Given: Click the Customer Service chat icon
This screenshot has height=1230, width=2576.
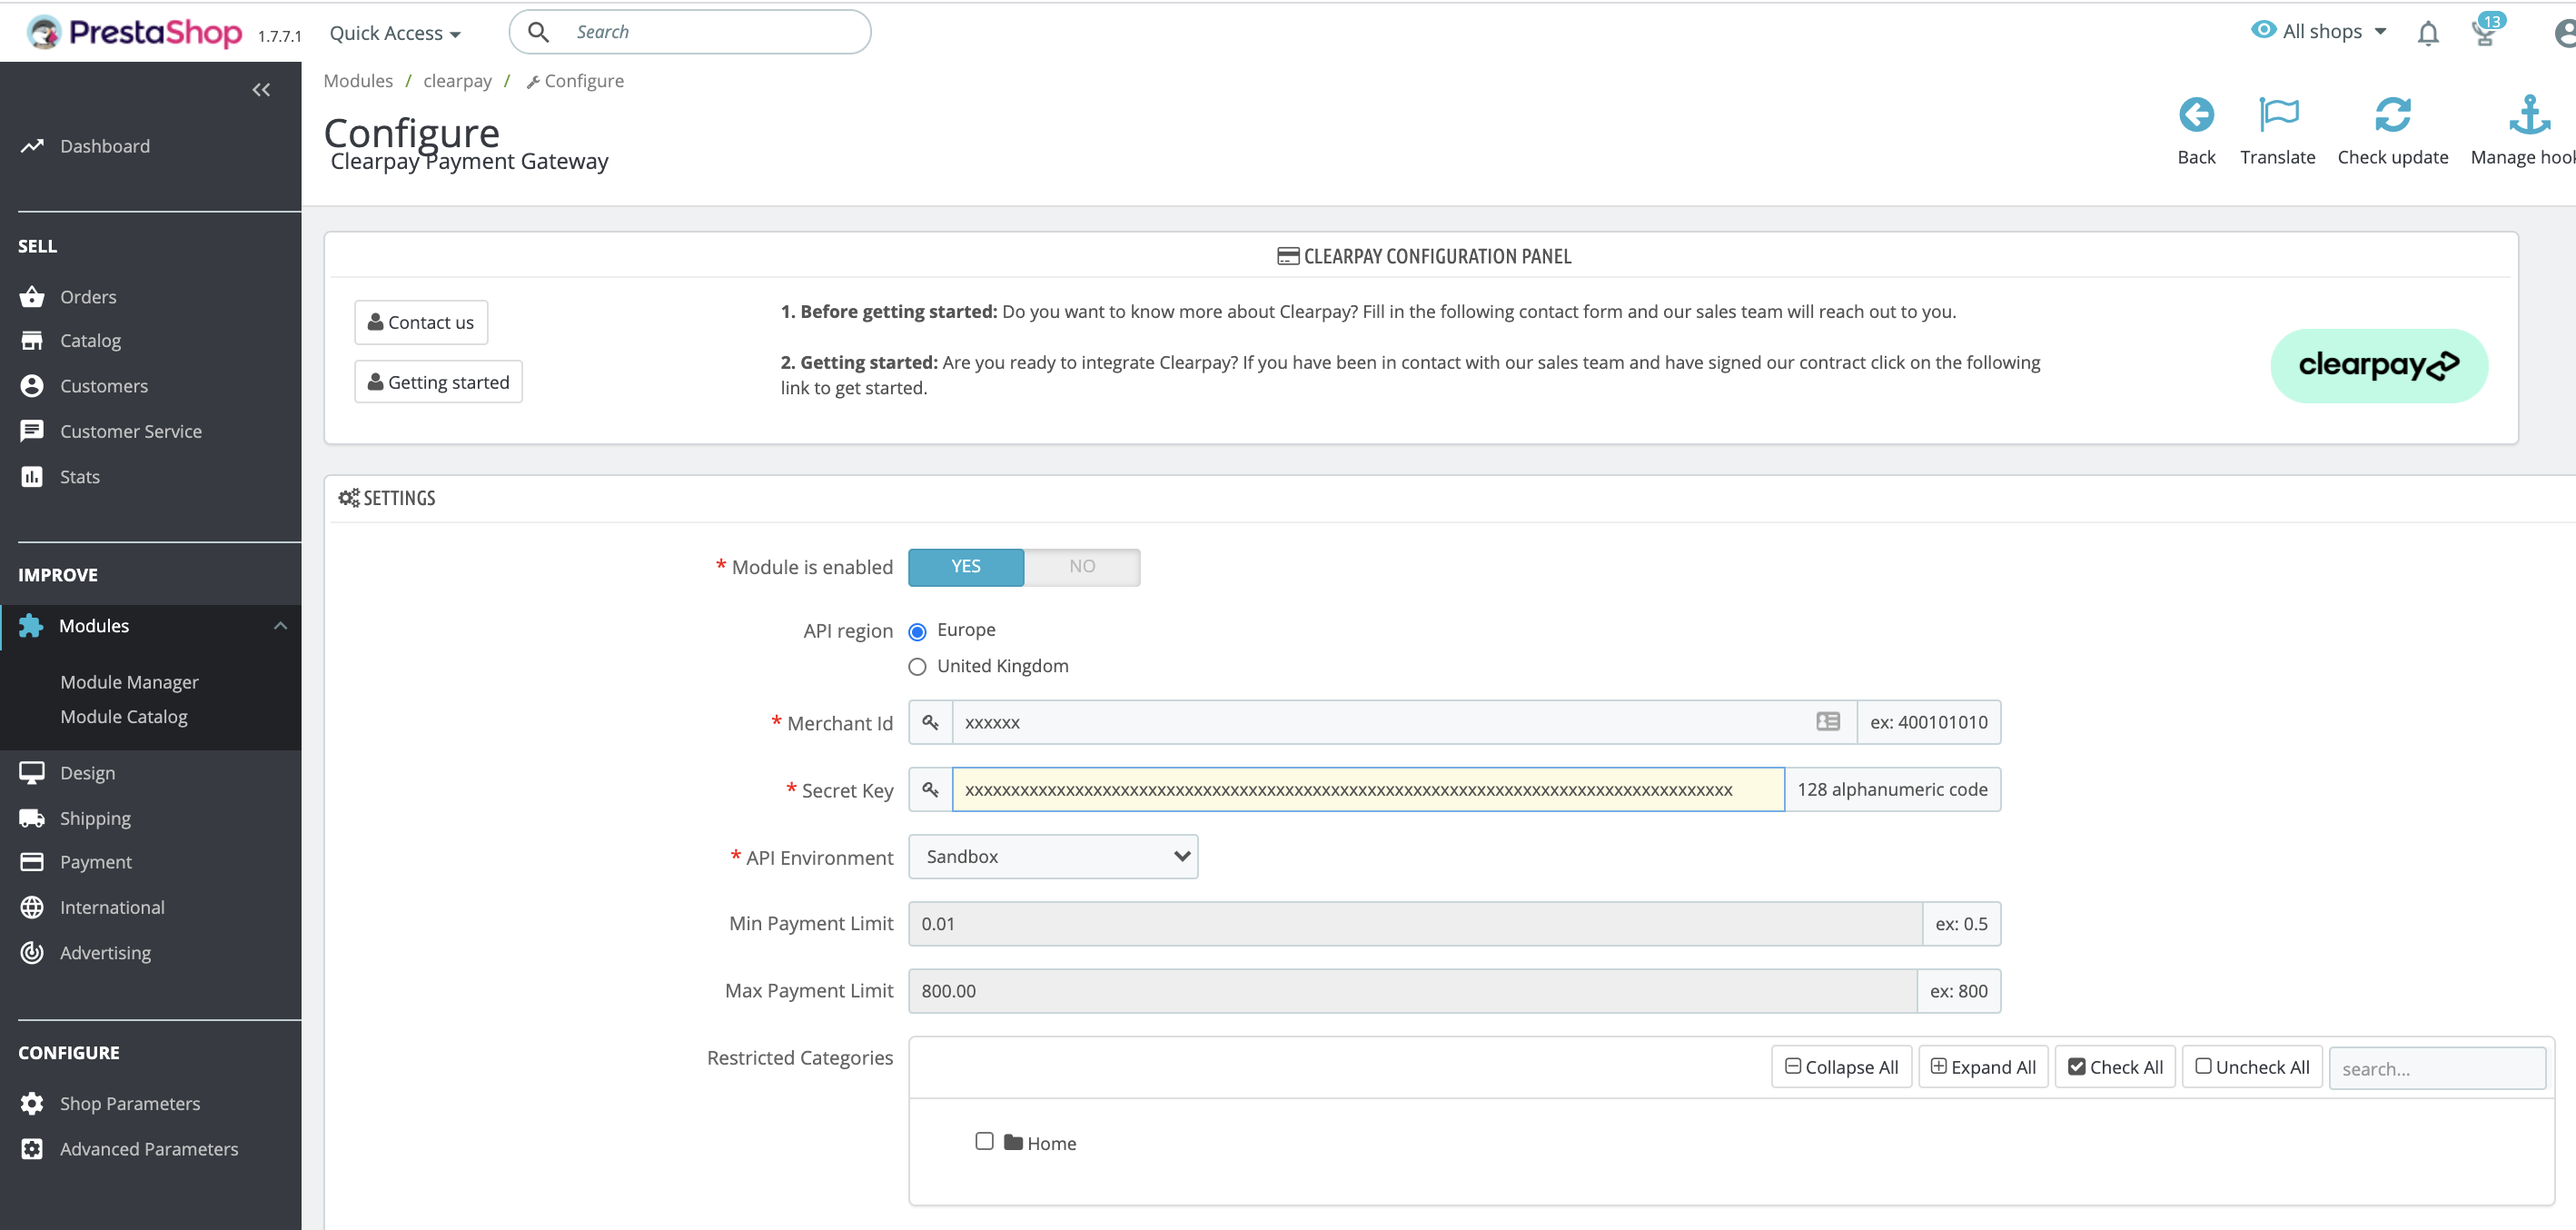Looking at the screenshot, I should click(x=32, y=431).
